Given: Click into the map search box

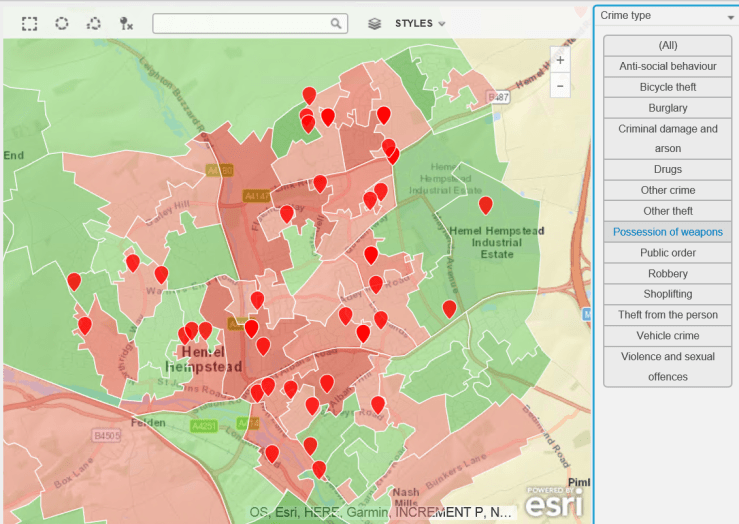Looking at the screenshot, I should 240,23.
